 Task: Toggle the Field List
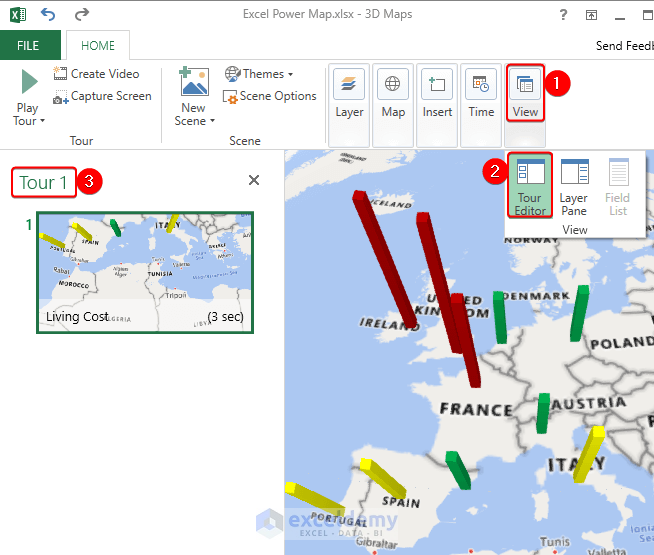618,187
